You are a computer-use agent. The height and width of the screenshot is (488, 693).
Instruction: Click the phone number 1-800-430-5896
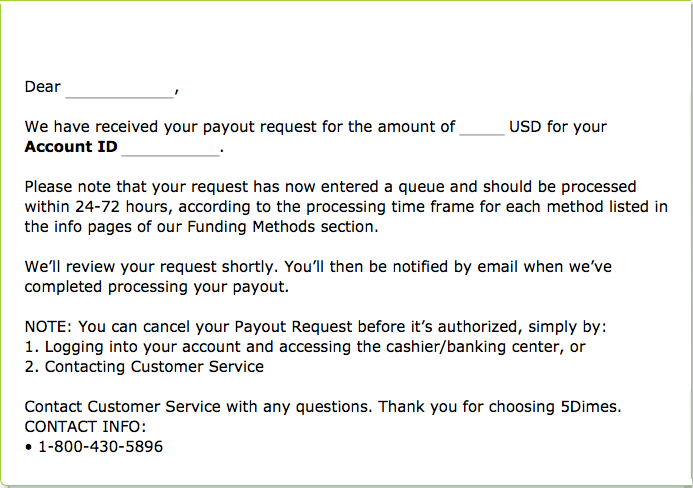101,446
